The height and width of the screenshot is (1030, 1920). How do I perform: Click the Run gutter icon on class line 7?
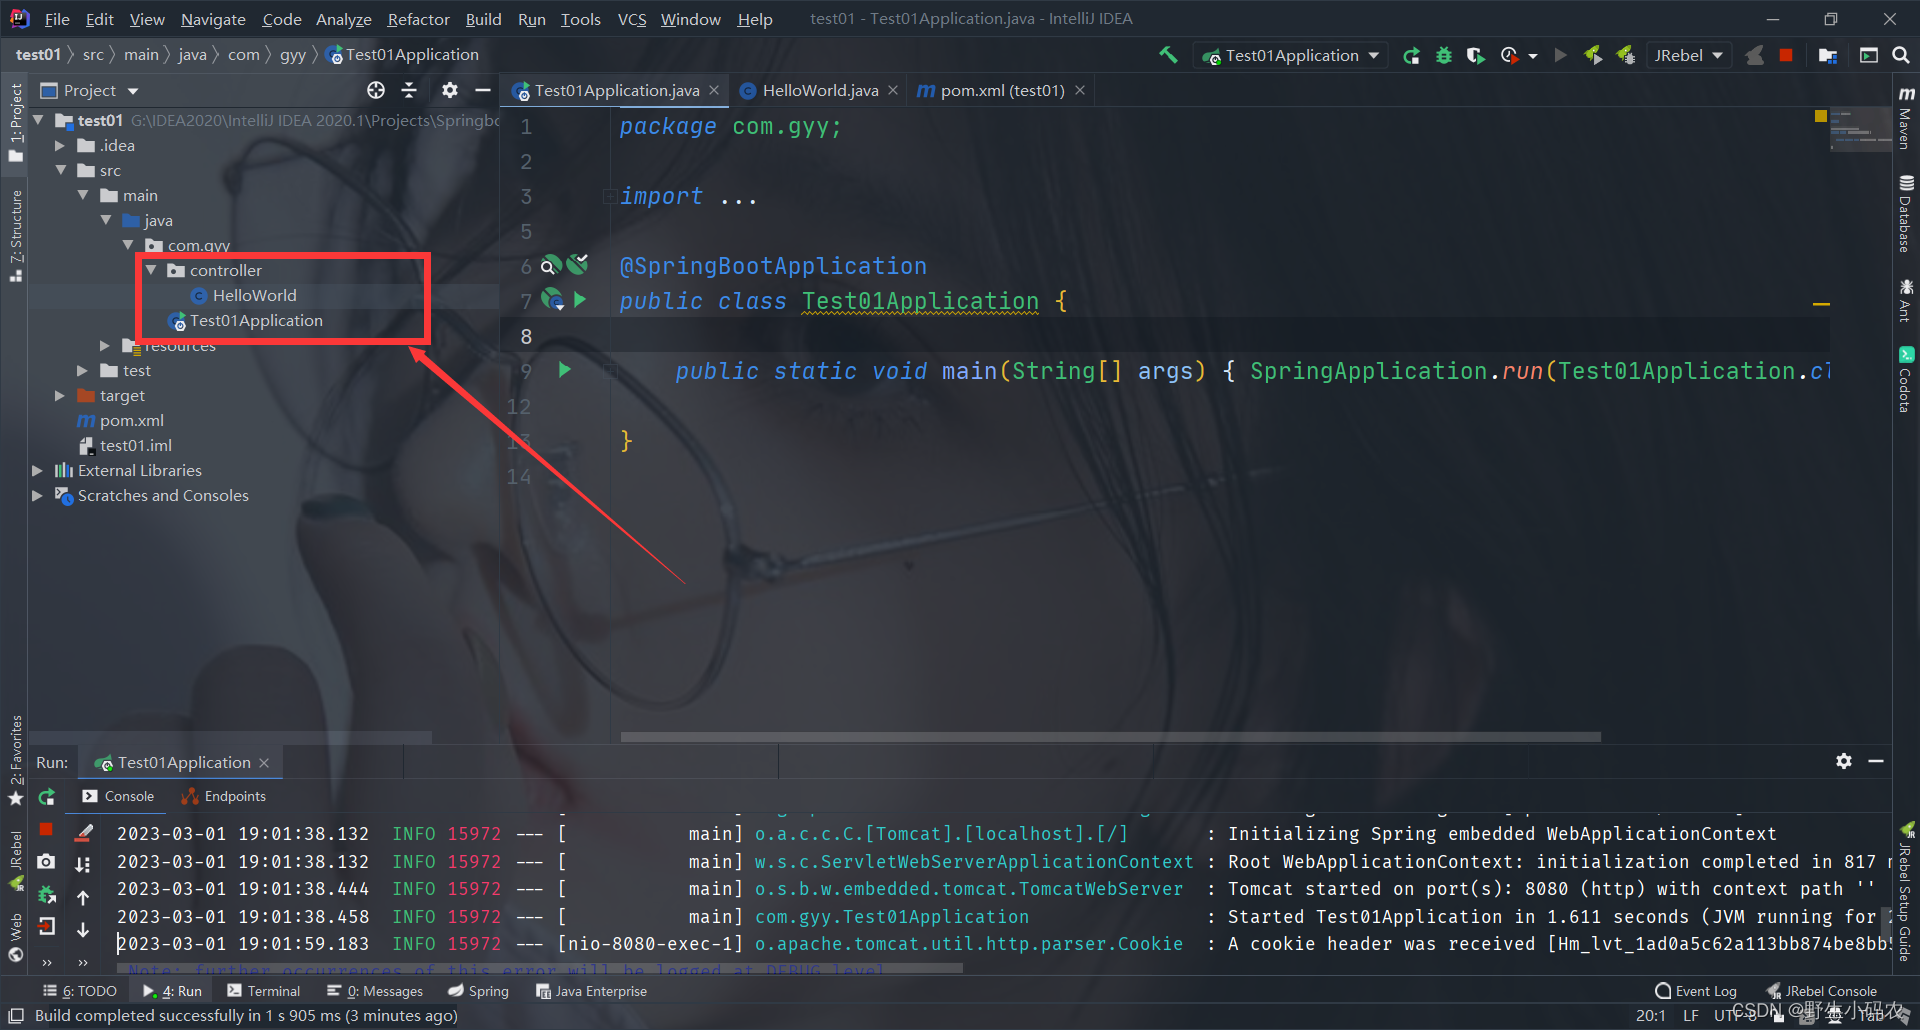click(x=580, y=299)
